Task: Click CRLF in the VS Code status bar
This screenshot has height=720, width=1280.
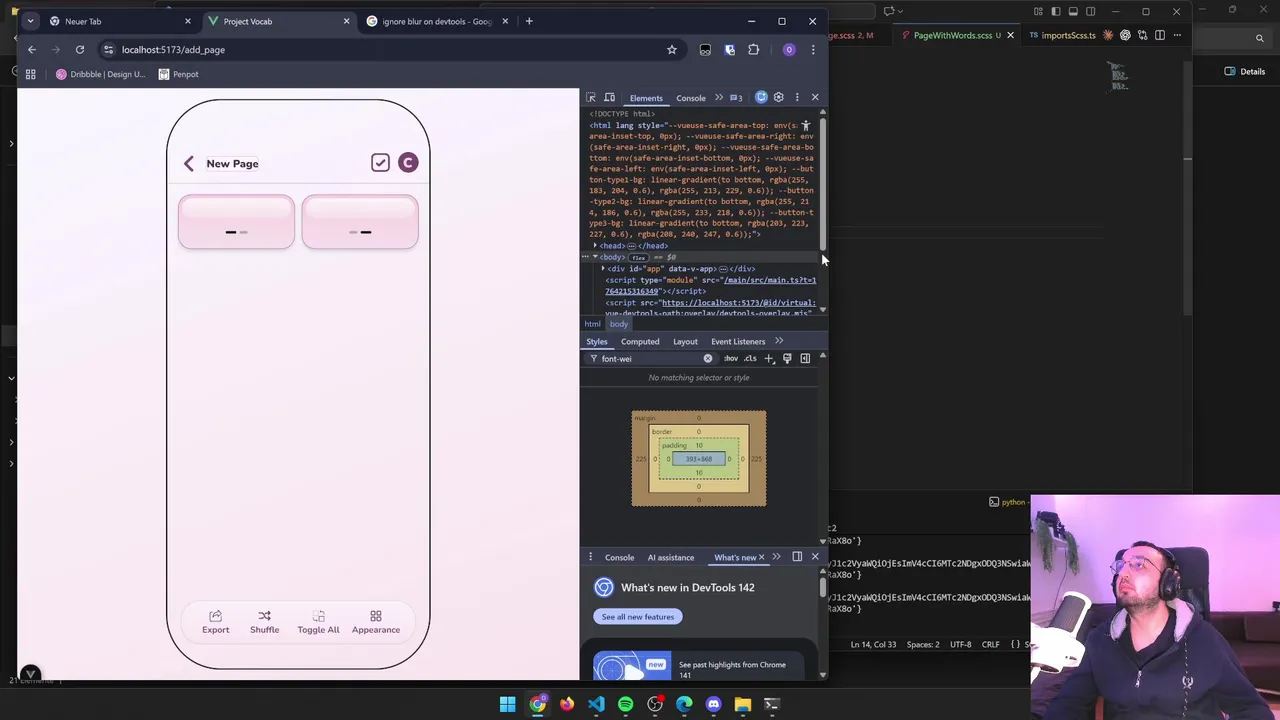Action: [990, 644]
